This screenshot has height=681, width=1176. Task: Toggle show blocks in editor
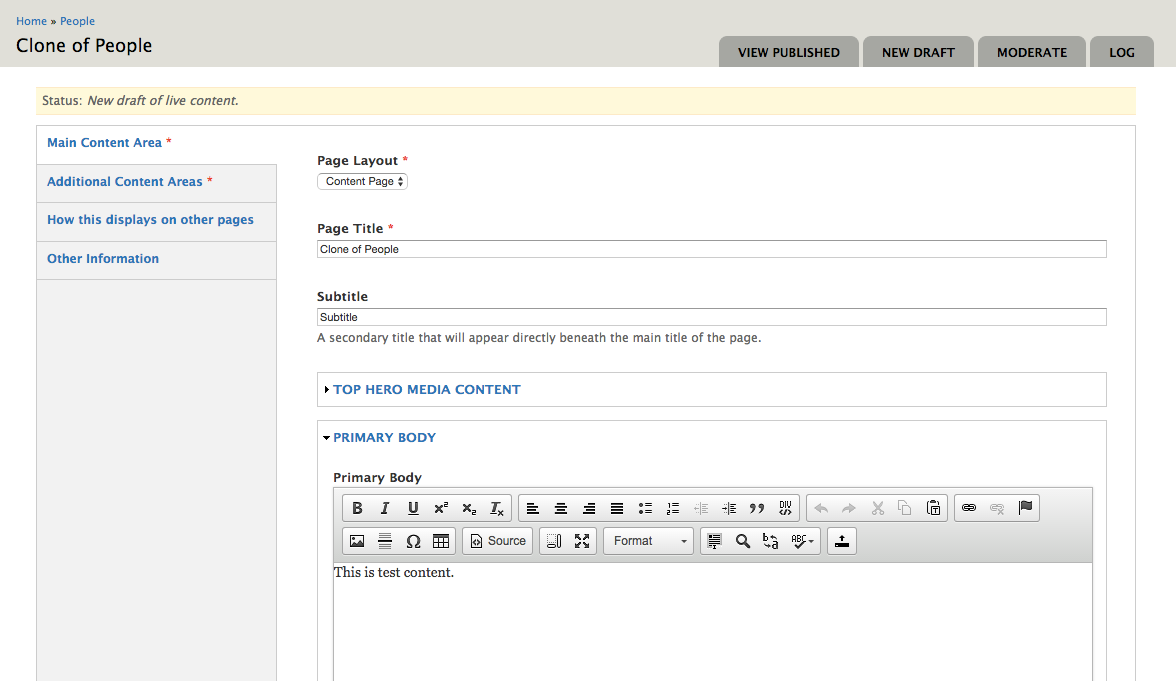(554, 541)
